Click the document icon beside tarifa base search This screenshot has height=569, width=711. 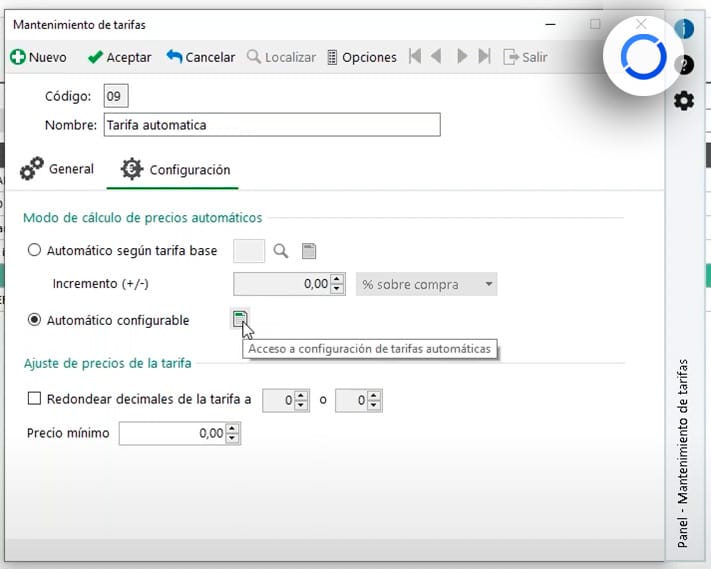coord(309,251)
